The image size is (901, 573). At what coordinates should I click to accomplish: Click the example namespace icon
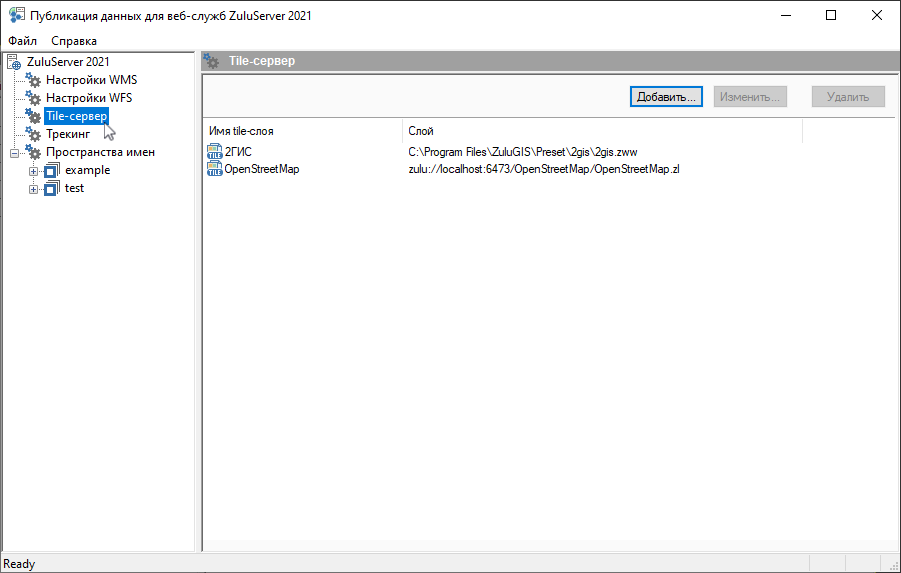[x=52, y=170]
